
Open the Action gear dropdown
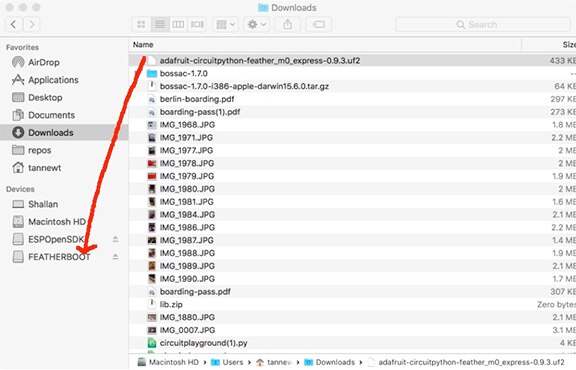coord(256,25)
